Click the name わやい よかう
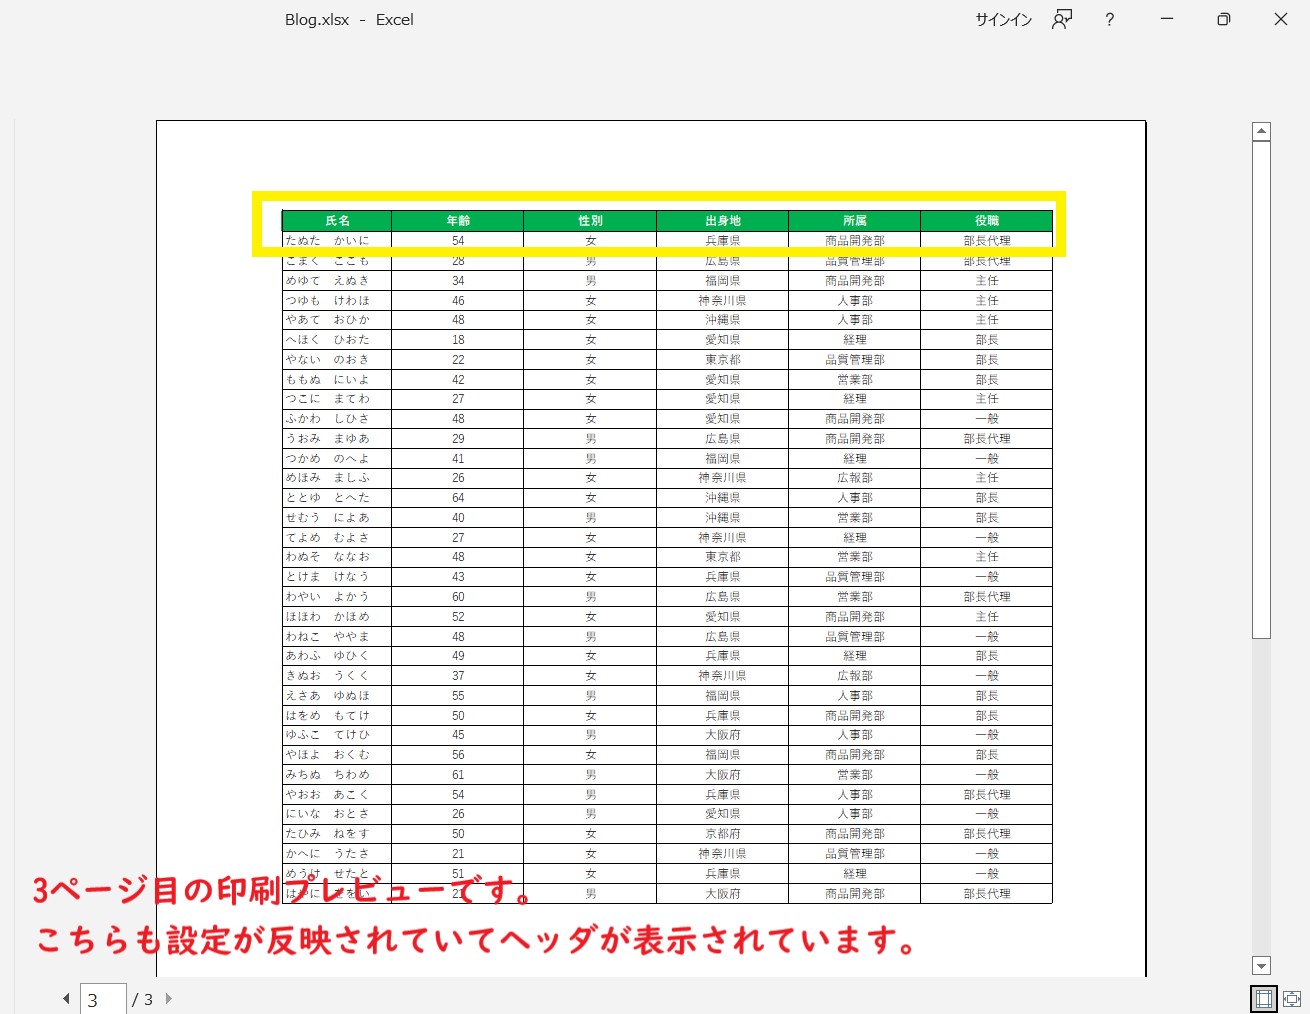 click(x=327, y=597)
